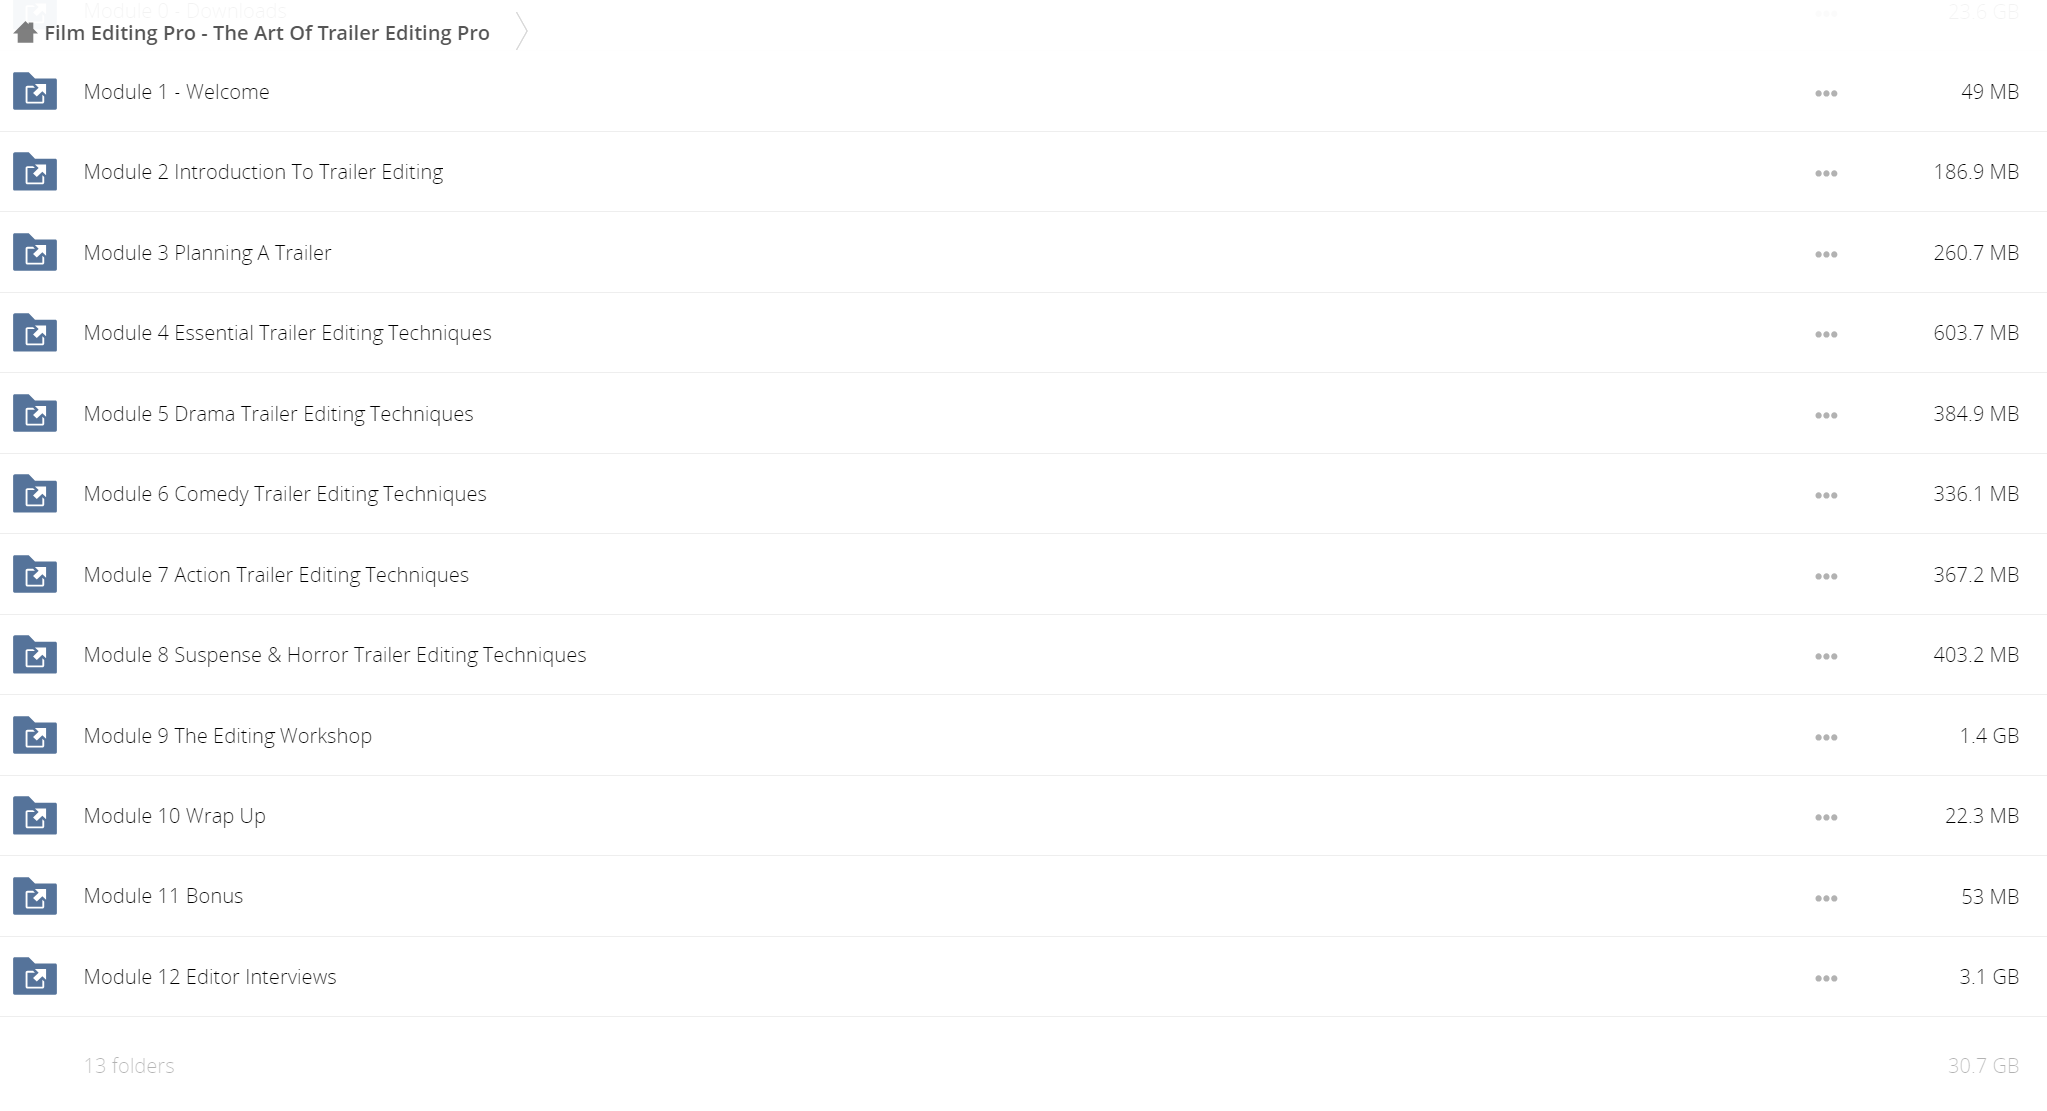Click the home icon in breadcrumb
Viewport: 2047px width, 1111px height.
click(26, 33)
